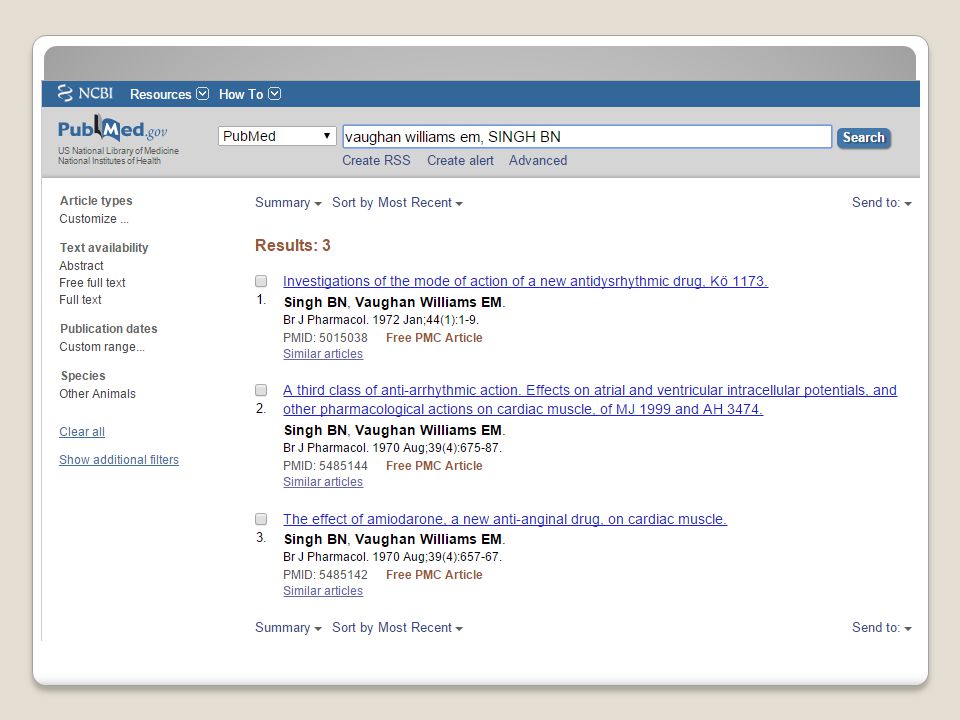The image size is (960, 720).
Task: Open 'The effect of amiodarone' article
Action: [504, 519]
